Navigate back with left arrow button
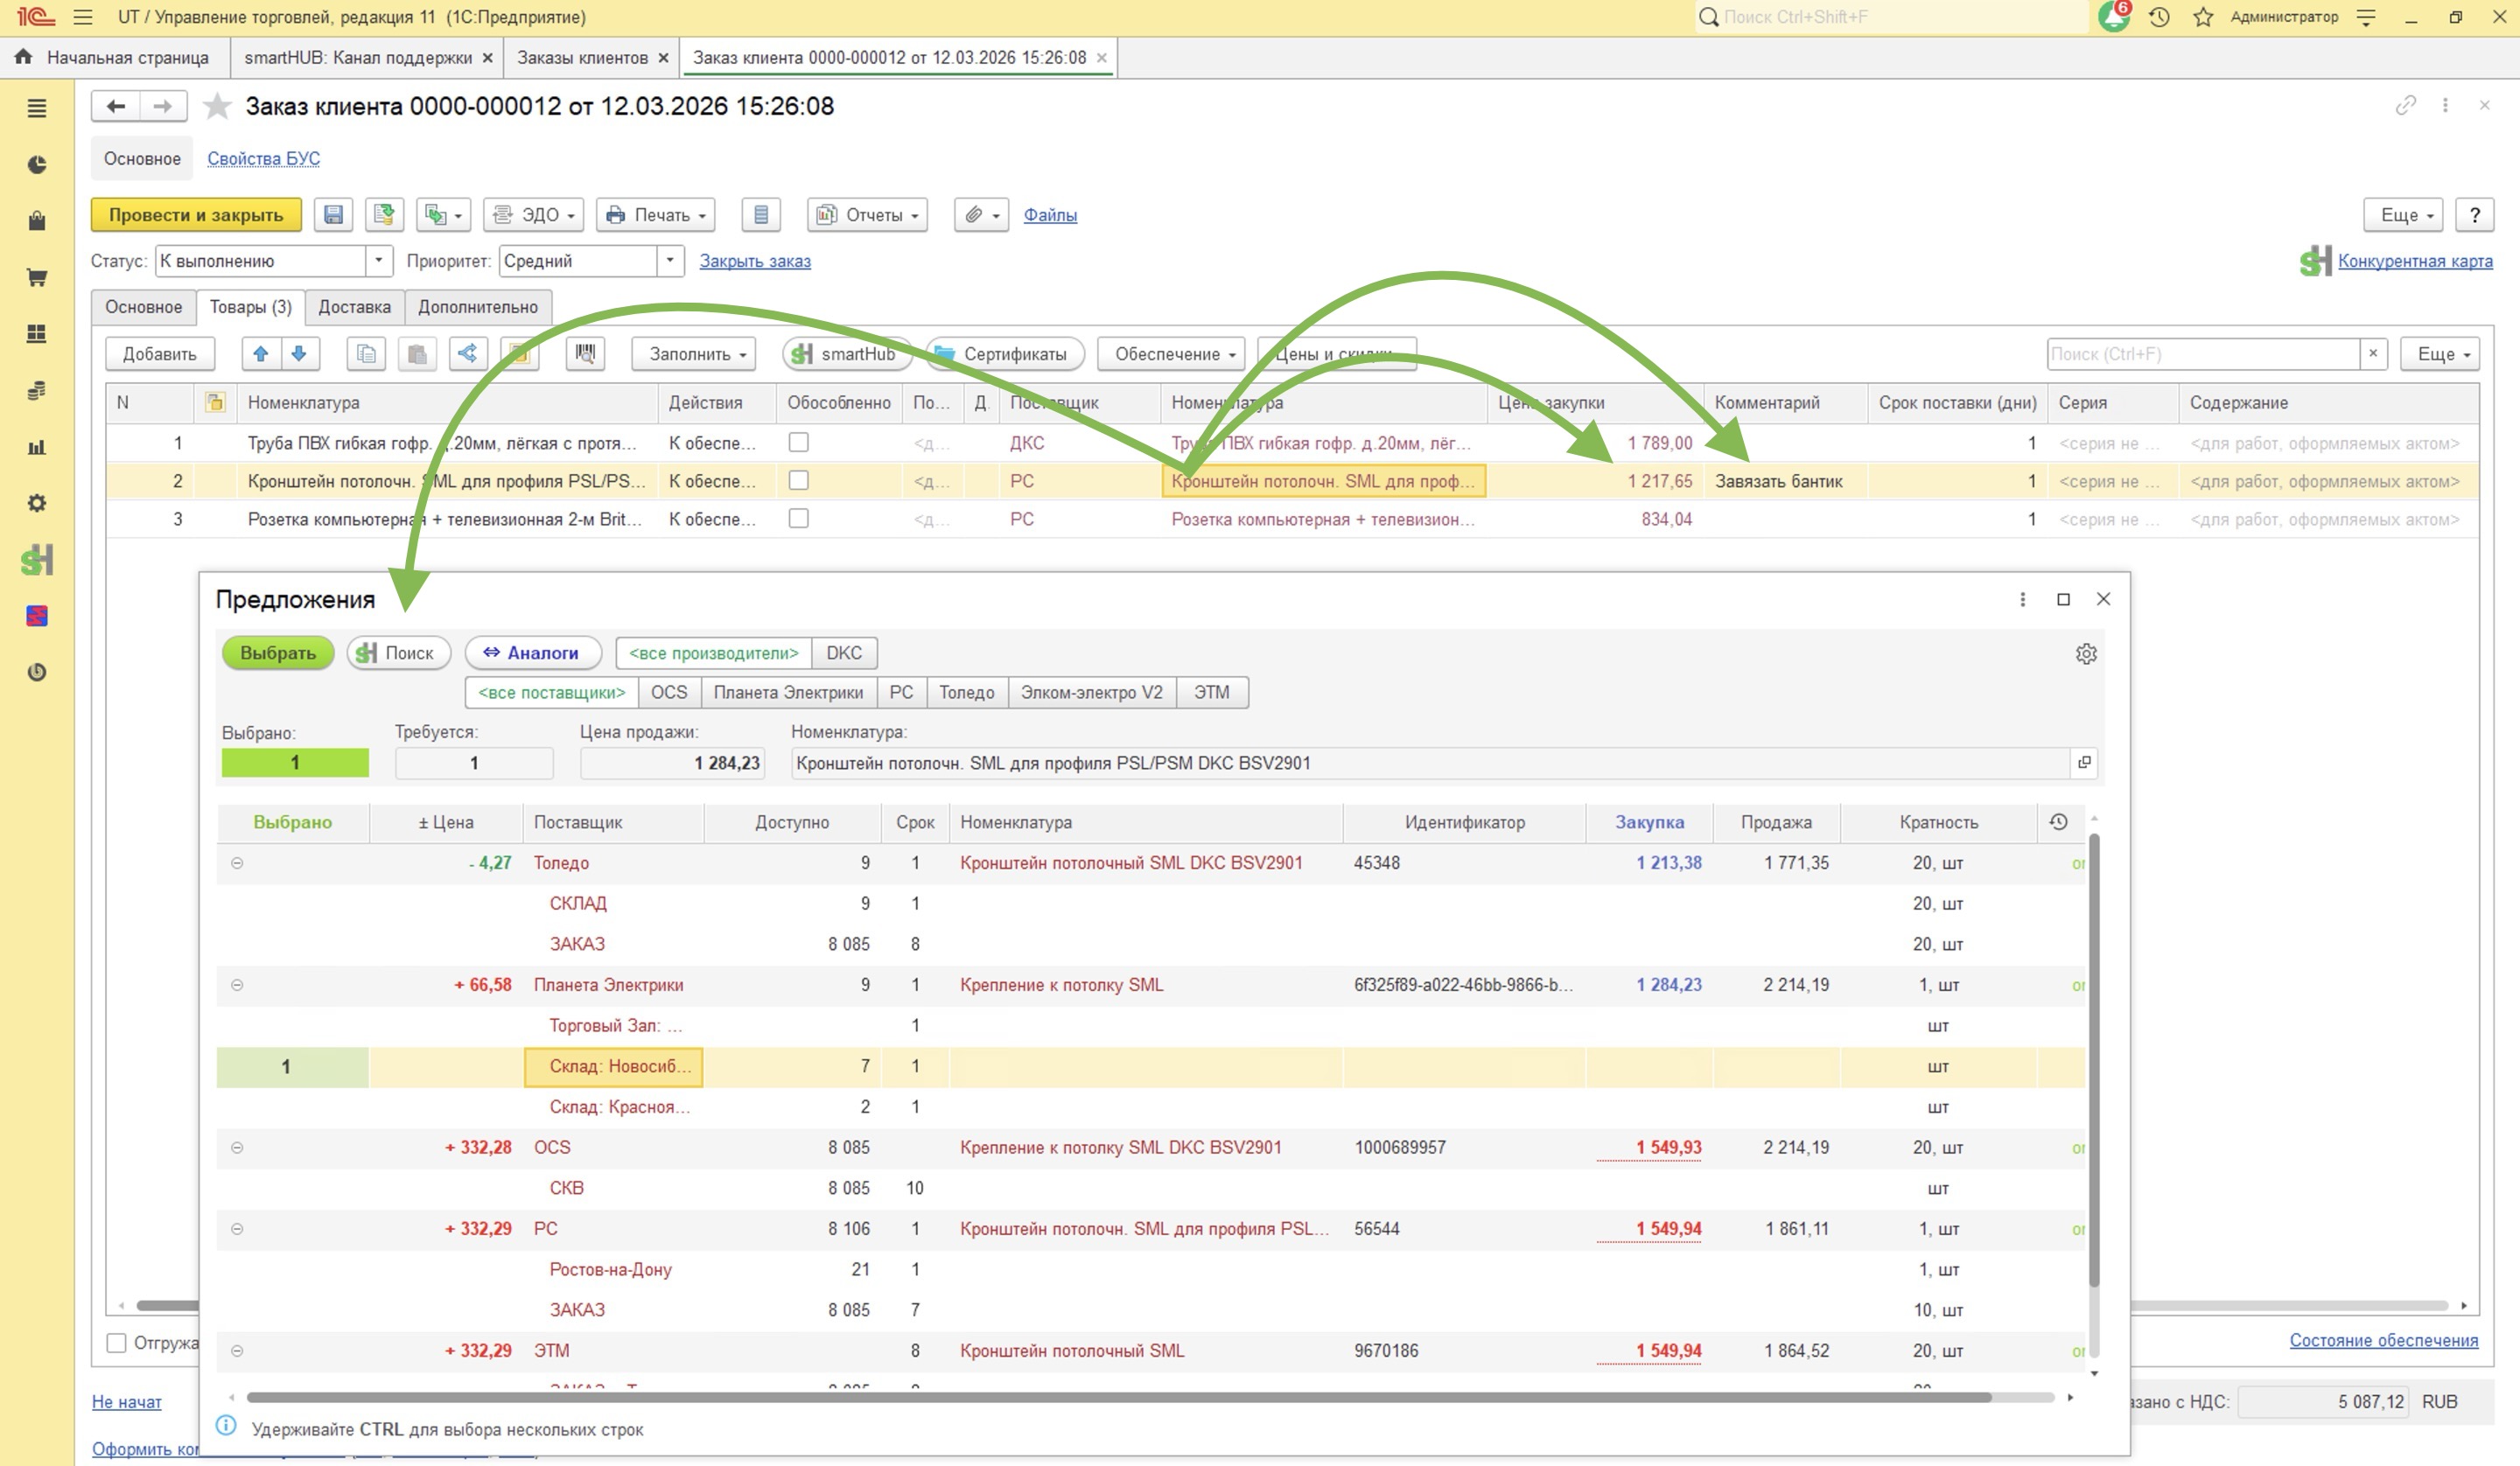This screenshot has height=1466, width=2520. (116, 106)
